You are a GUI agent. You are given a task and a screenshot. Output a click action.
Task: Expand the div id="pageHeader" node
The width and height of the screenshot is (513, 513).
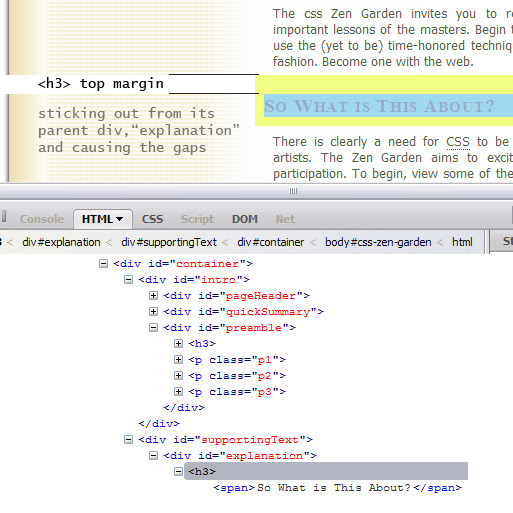coord(153,296)
